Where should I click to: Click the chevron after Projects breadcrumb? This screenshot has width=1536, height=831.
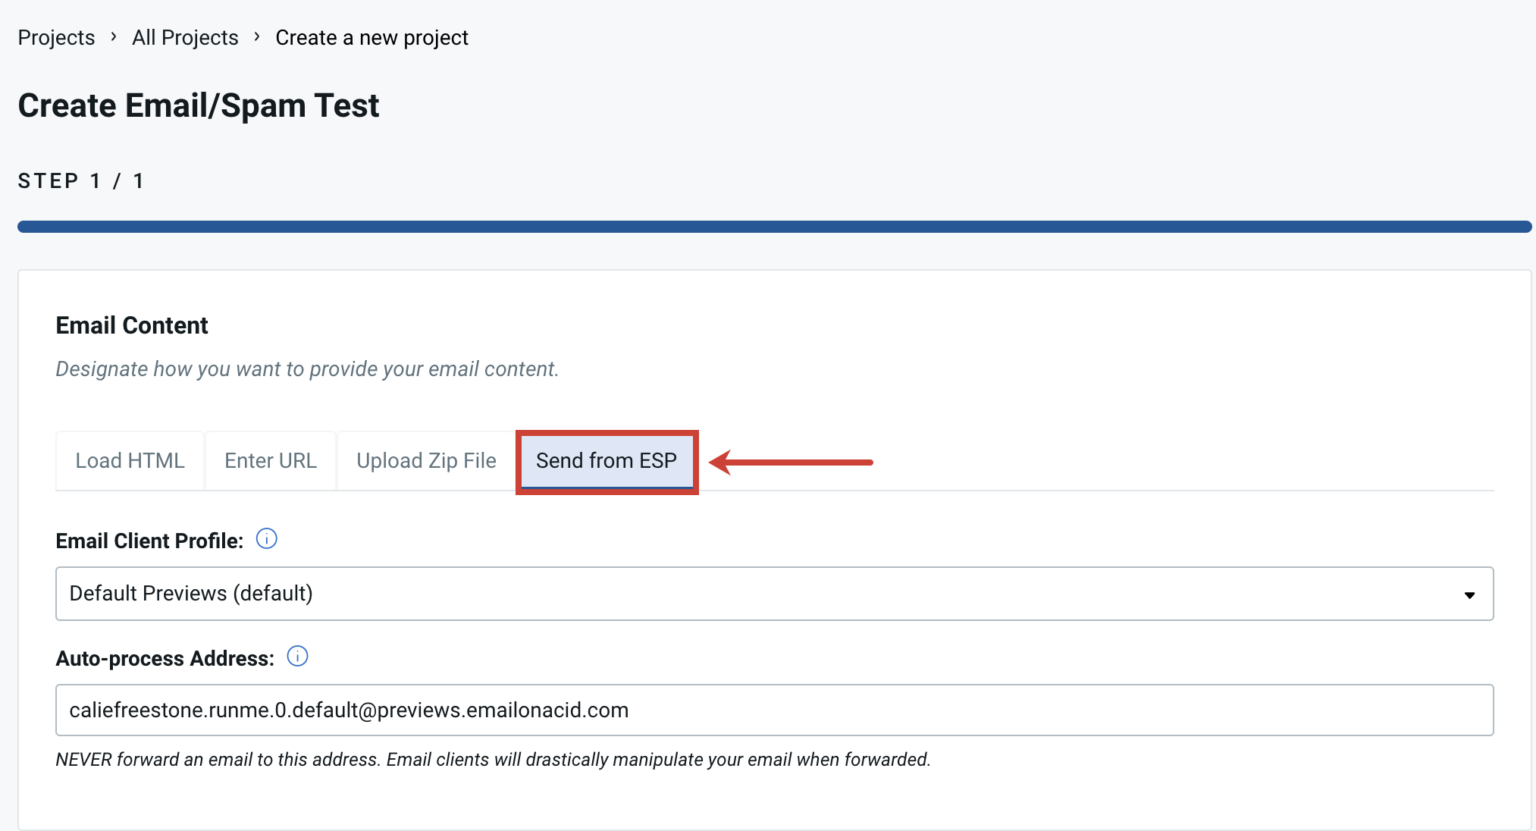pos(113,37)
